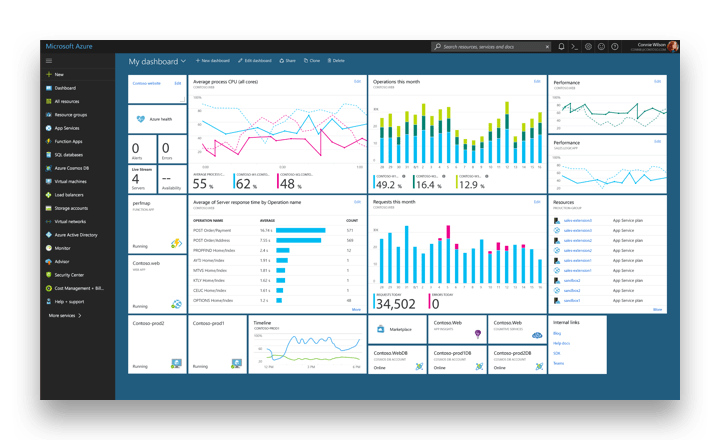The width and height of the screenshot is (720, 440).
Task: Open App Services icon in sidebar
Action: 49,128
